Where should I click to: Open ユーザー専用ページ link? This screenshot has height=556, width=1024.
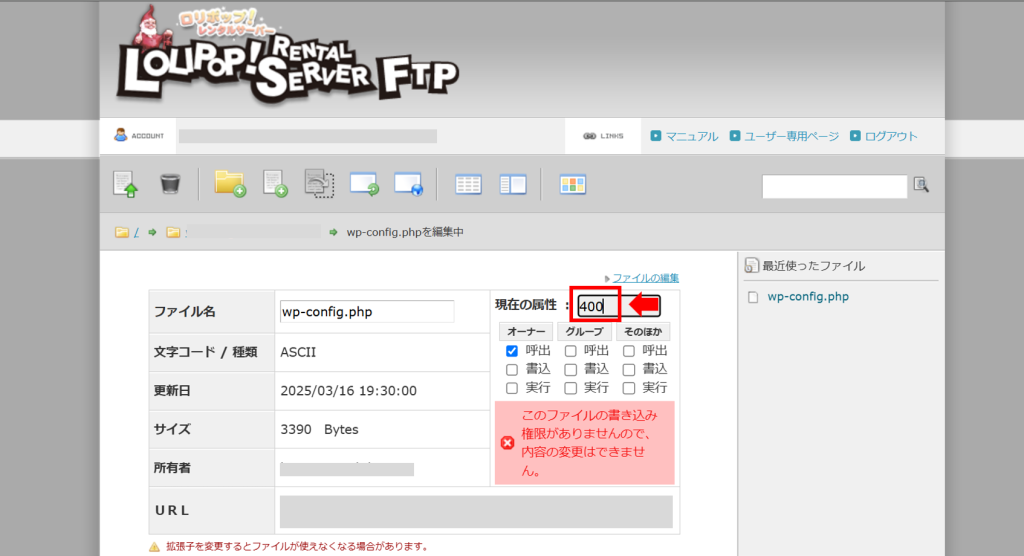pyautogui.click(x=791, y=136)
